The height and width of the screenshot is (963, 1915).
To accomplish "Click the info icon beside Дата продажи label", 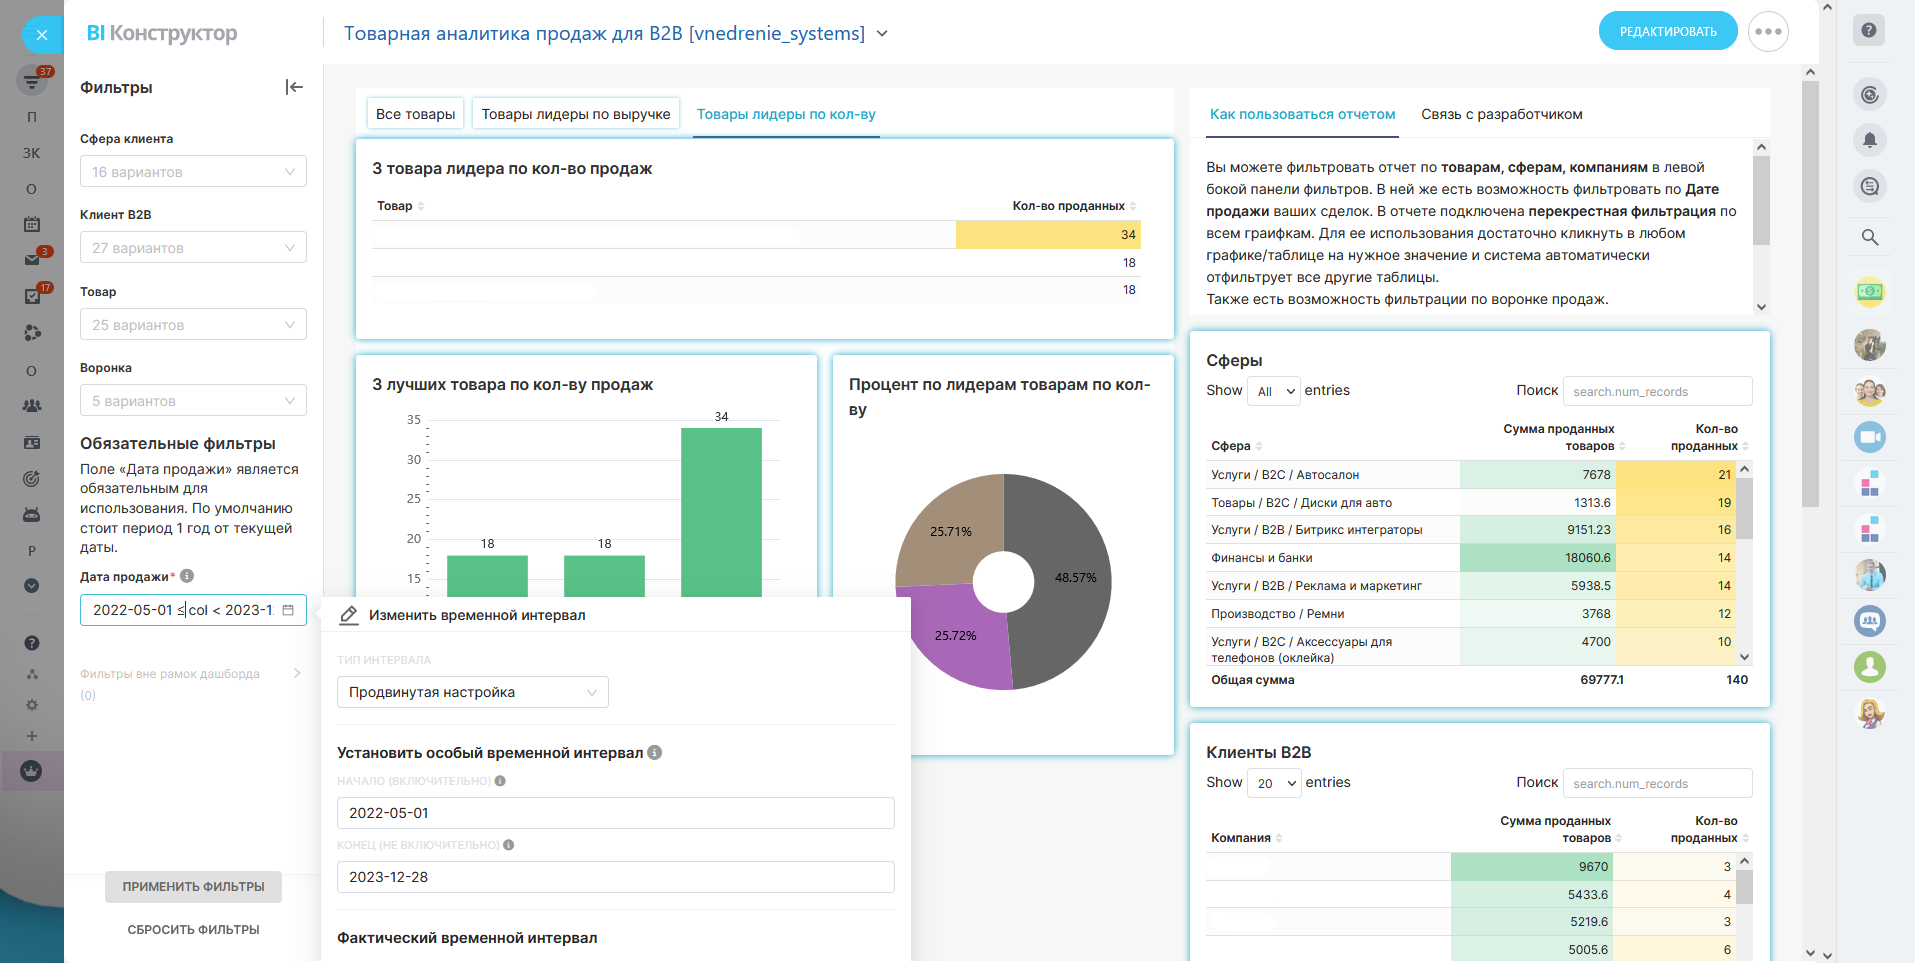I will 187,576.
